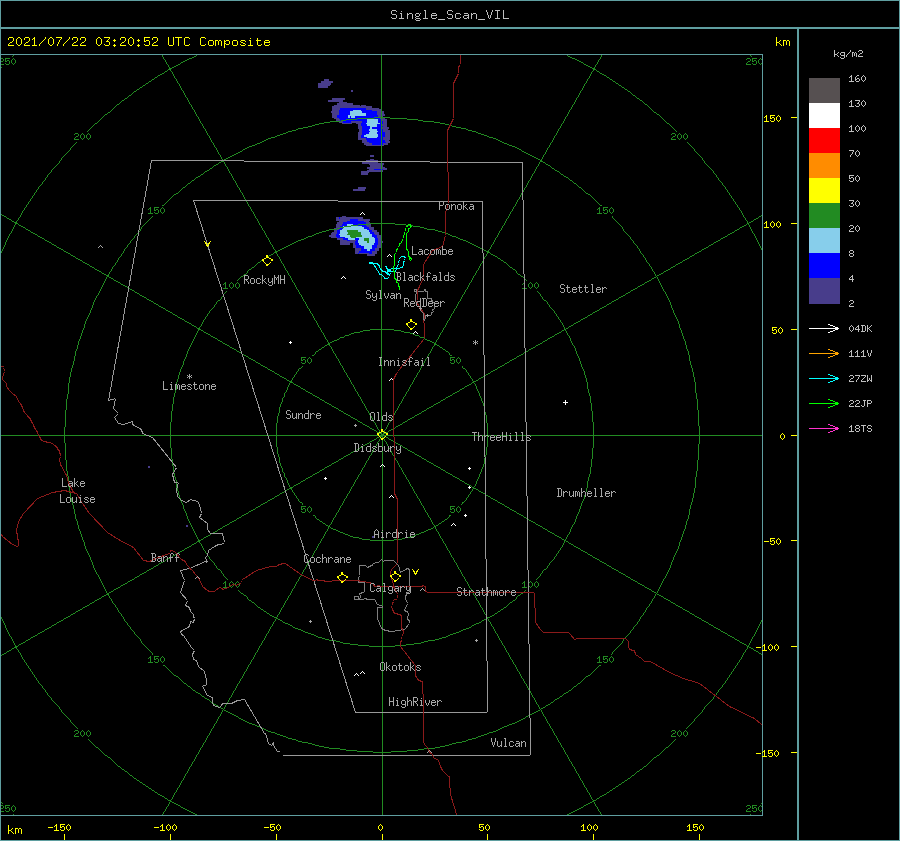The width and height of the screenshot is (900, 841).
Task: Click the yellow diamond marker inside Calgary boundary
Action: (395, 576)
